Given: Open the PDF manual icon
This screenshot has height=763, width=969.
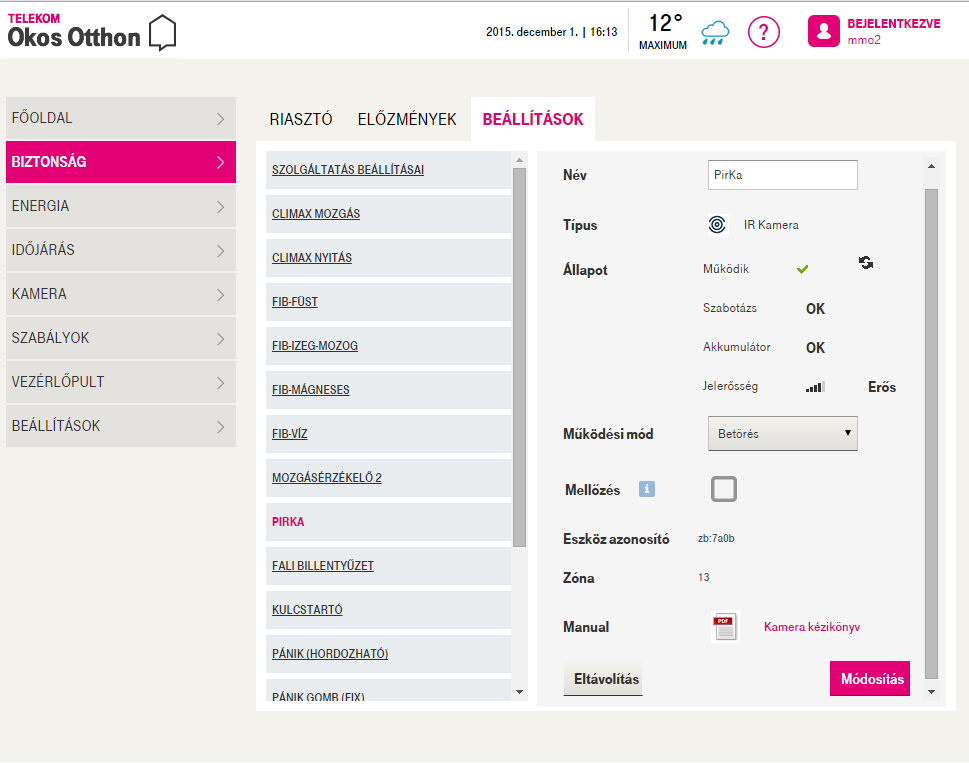Looking at the screenshot, I should click(725, 627).
